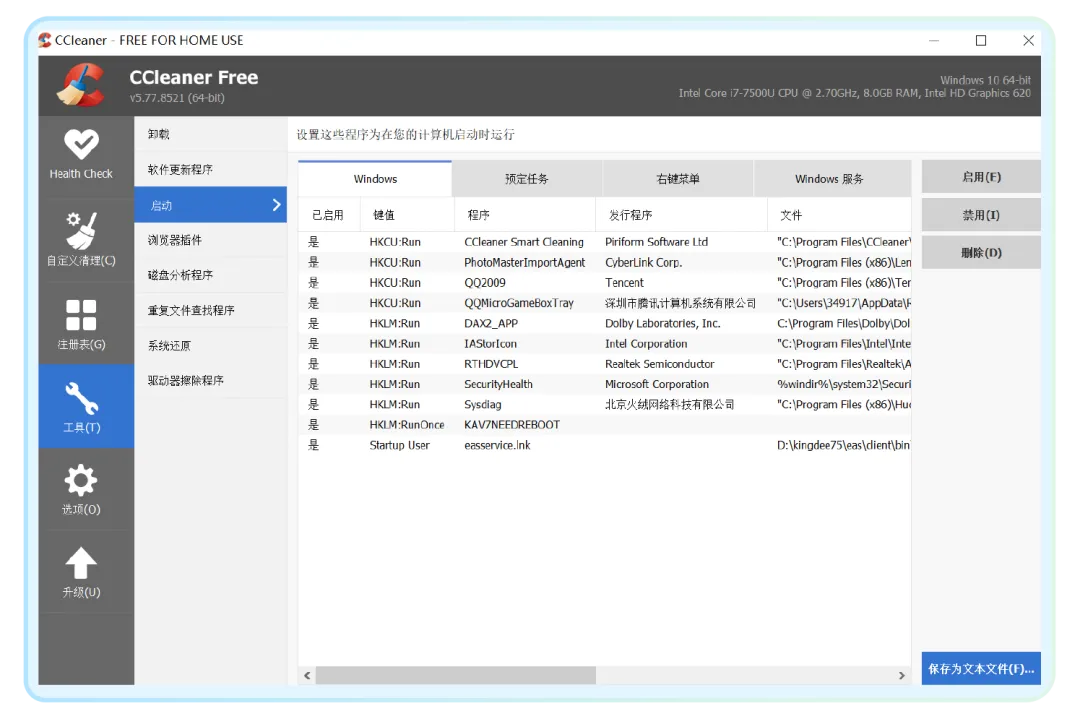1080x719 pixels.
Task: Open the Registry (注册表) section
Action: (x=81, y=324)
